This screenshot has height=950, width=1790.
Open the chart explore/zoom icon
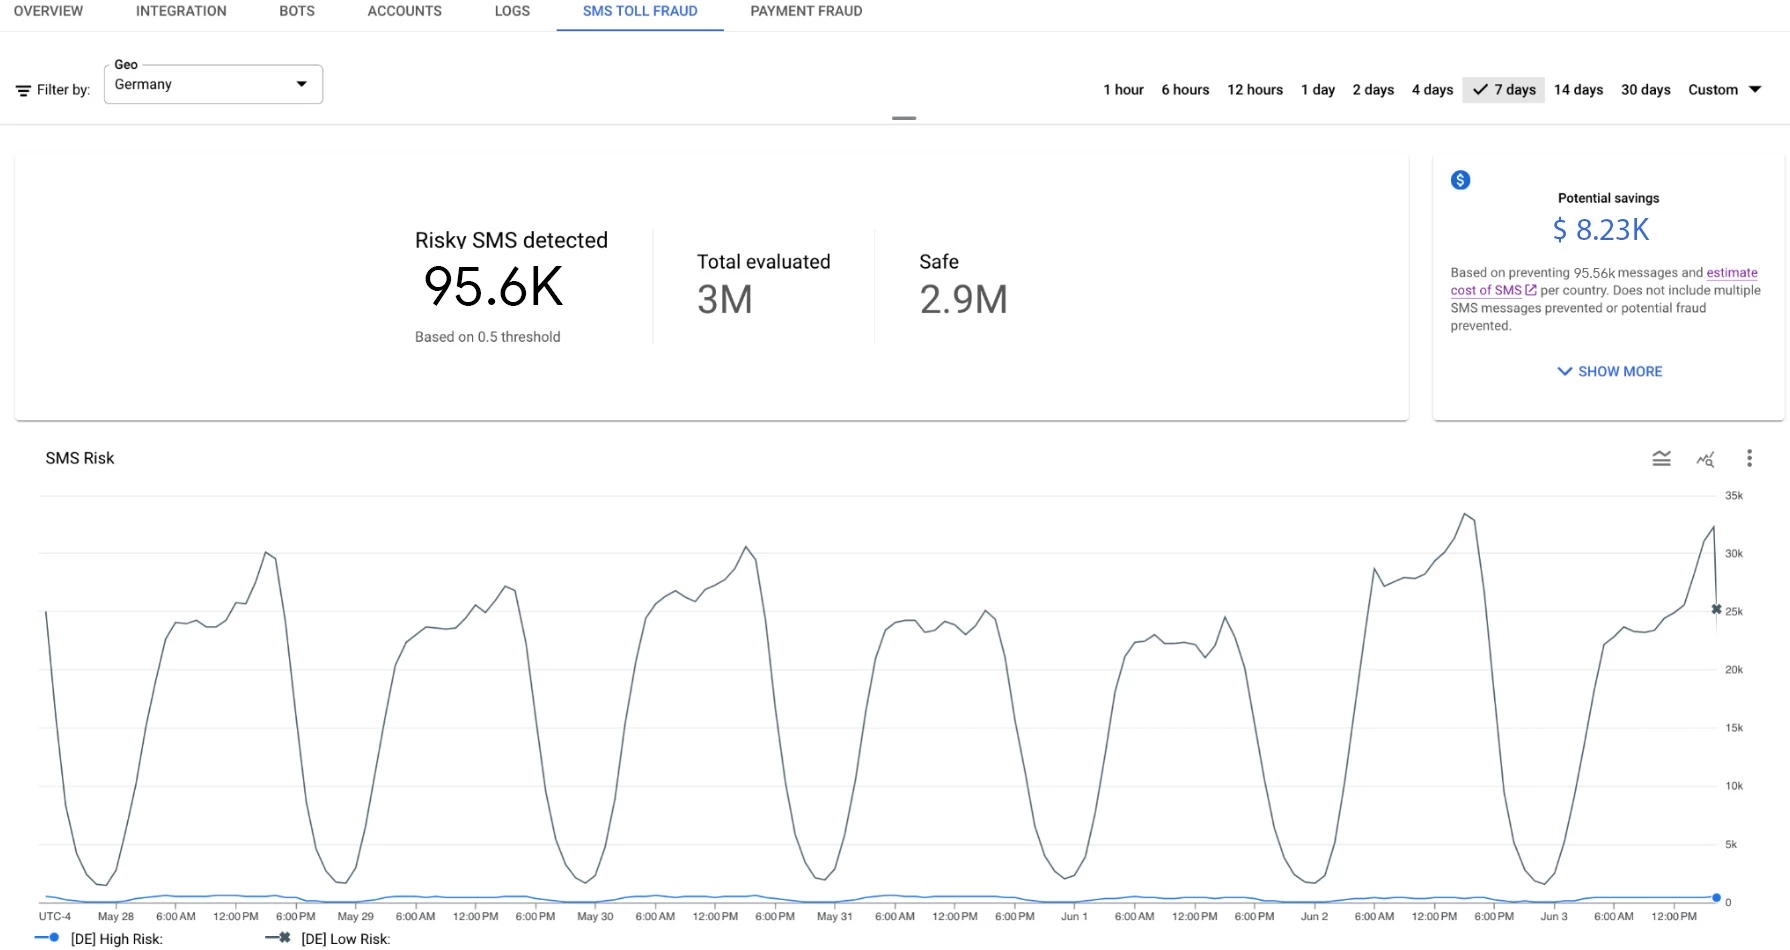point(1705,459)
